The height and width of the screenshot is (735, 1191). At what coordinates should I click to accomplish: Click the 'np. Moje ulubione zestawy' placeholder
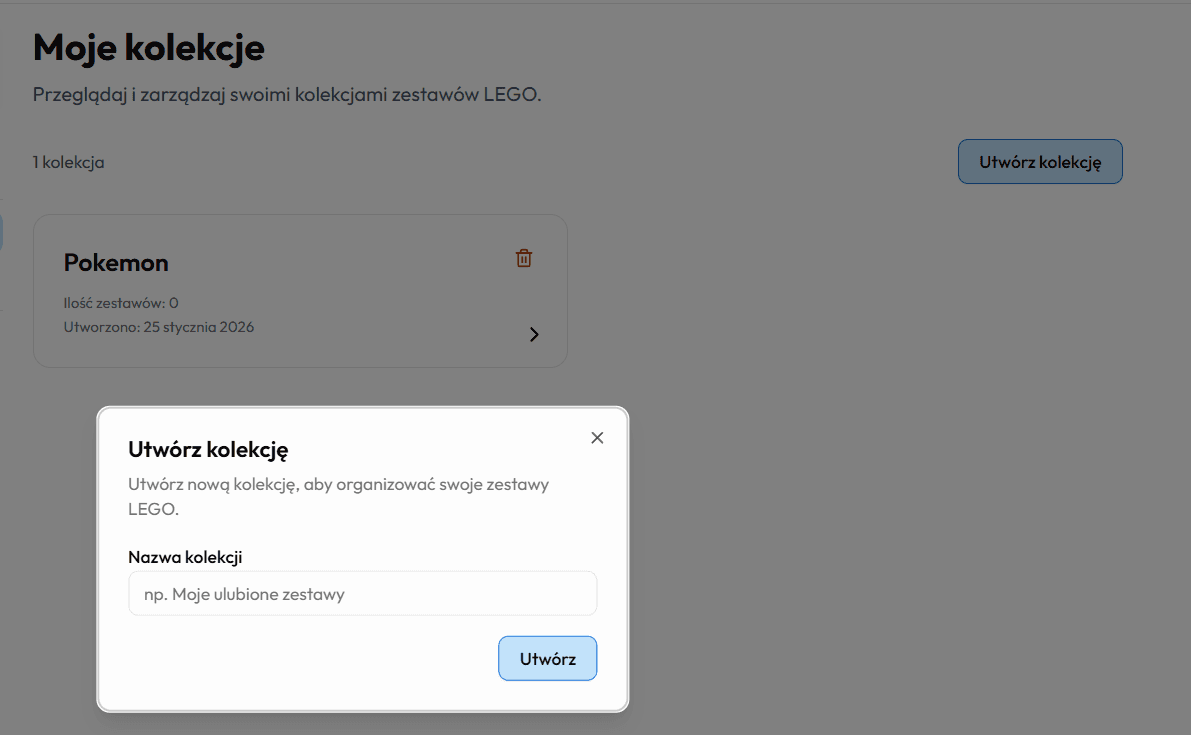point(244,594)
